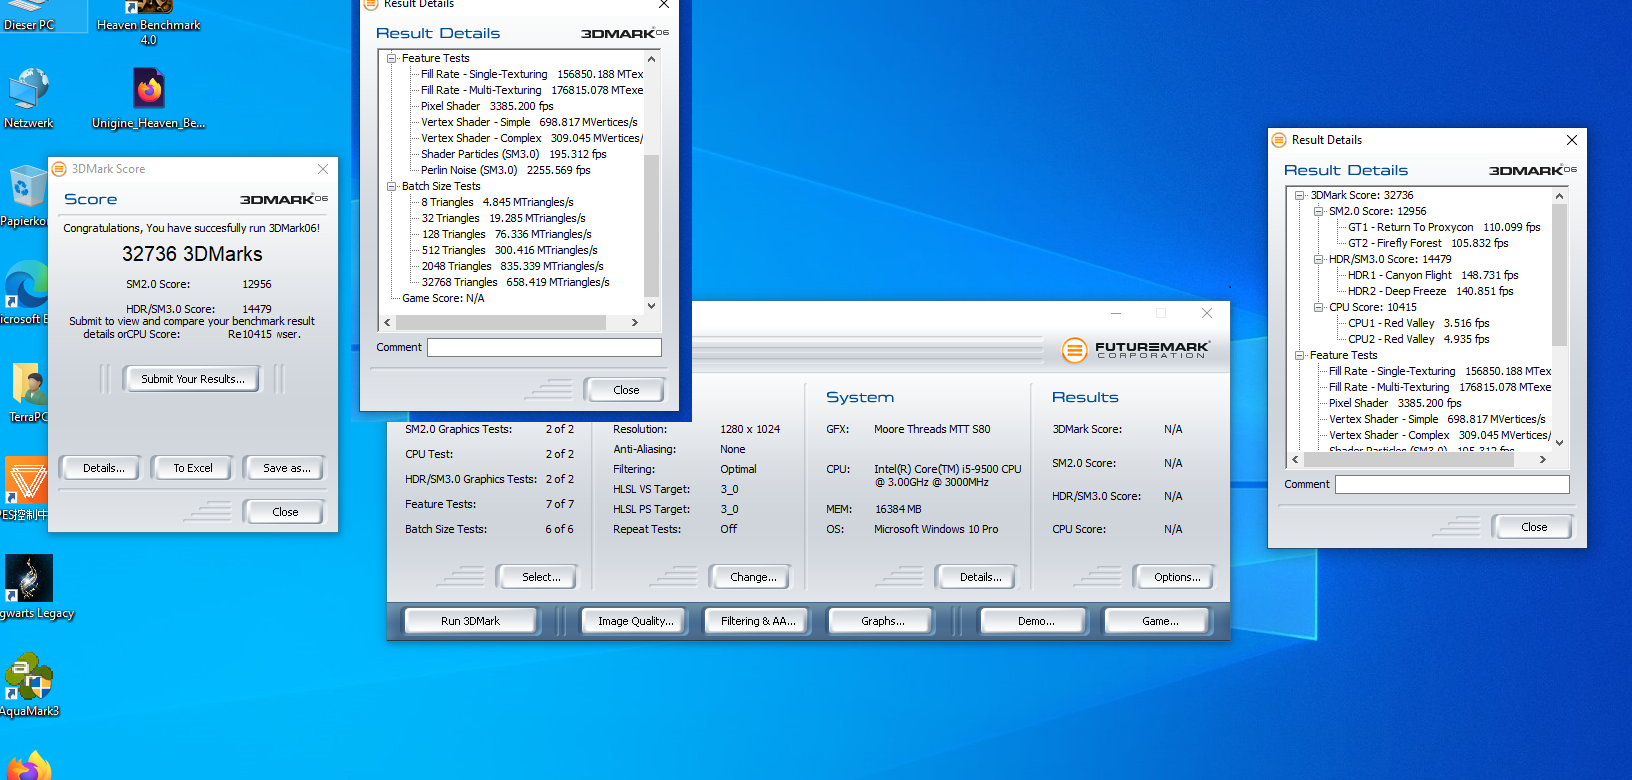Click Save as... in Score window

tap(285, 468)
